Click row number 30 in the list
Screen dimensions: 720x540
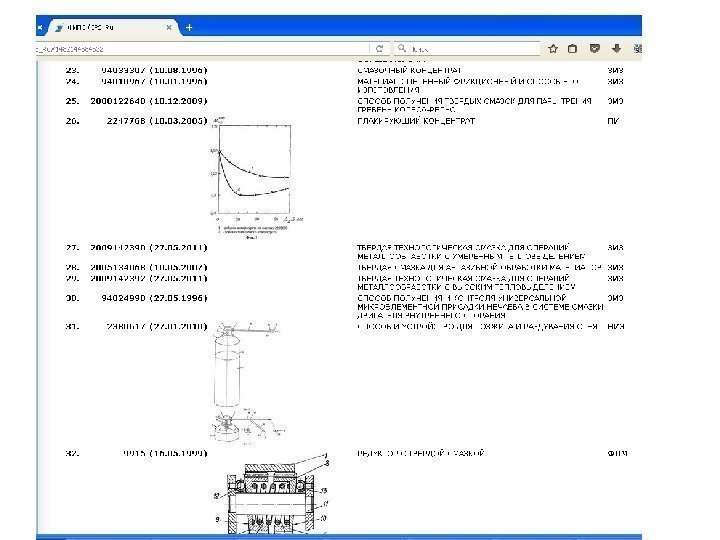pyautogui.click(x=72, y=298)
